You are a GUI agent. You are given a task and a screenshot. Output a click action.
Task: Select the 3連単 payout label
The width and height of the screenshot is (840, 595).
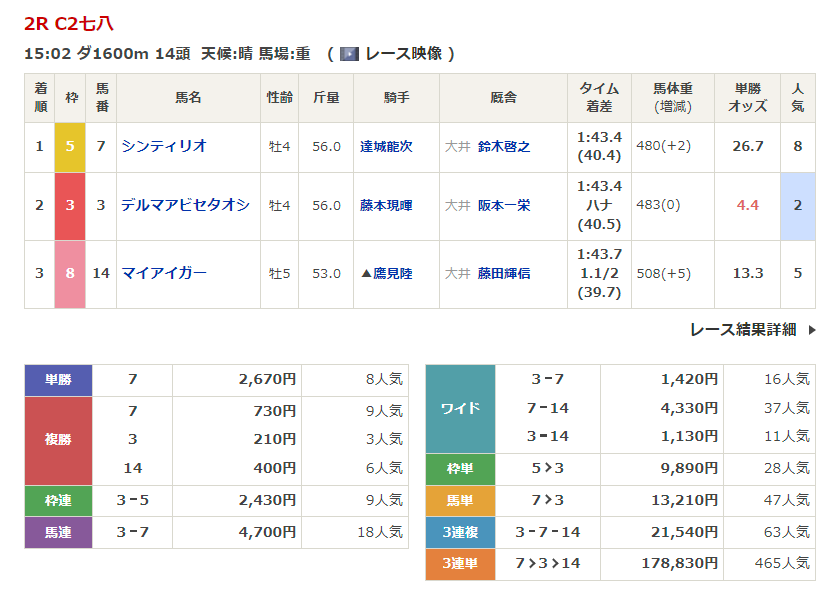coord(460,564)
